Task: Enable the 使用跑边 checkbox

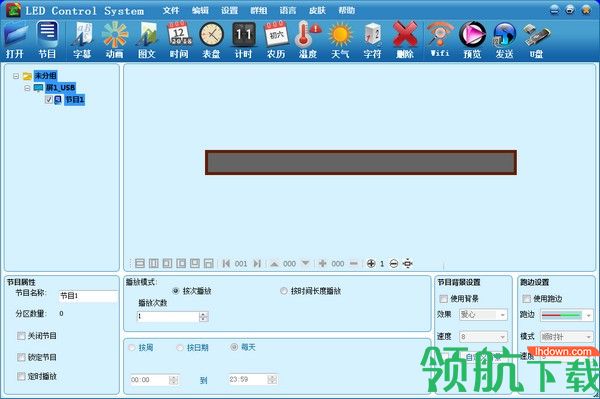Action: [527, 299]
